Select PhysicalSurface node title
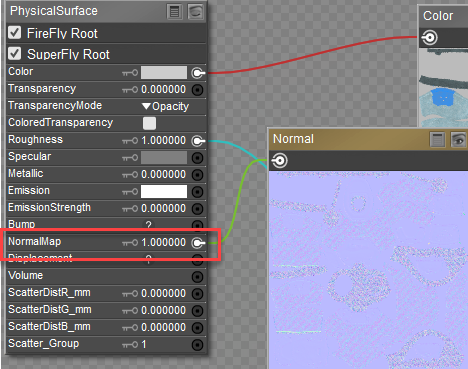Viewport: 468px width, 369px height. point(54,11)
